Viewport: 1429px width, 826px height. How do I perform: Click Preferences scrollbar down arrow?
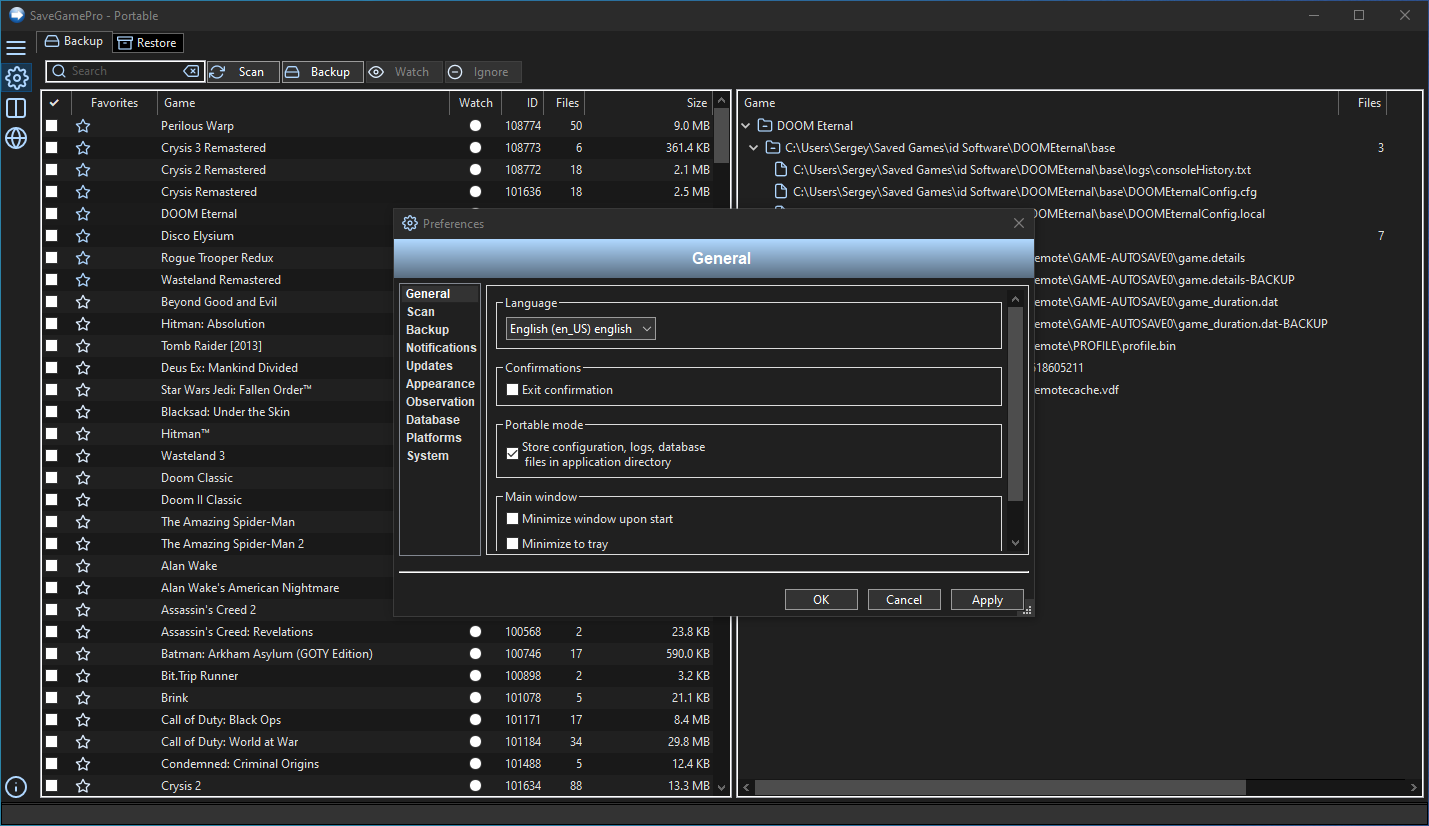1015,543
